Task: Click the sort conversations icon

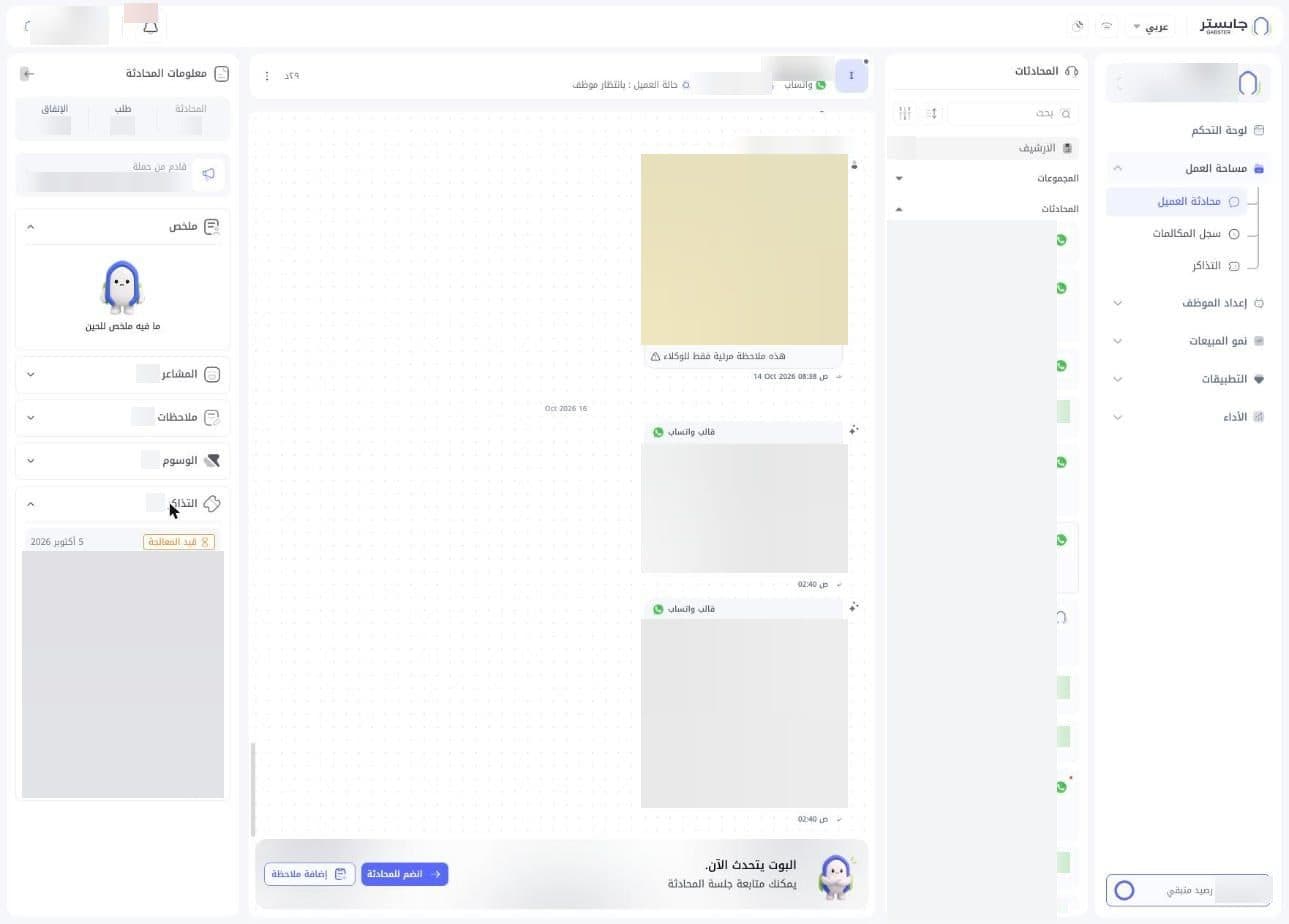Action: 932,114
